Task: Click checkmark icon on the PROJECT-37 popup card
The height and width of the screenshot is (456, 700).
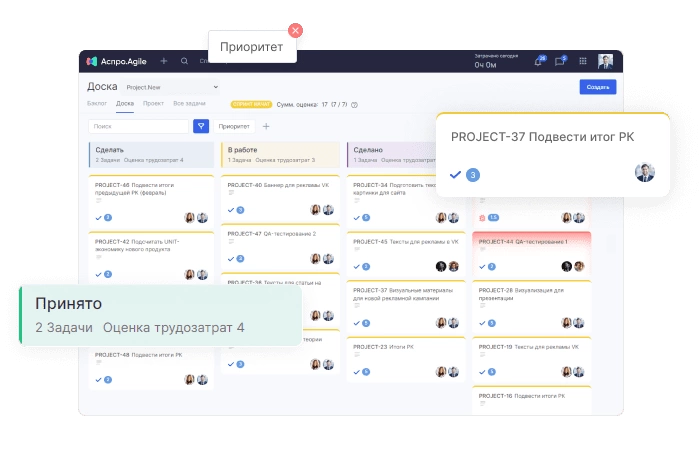Action: coord(455,175)
